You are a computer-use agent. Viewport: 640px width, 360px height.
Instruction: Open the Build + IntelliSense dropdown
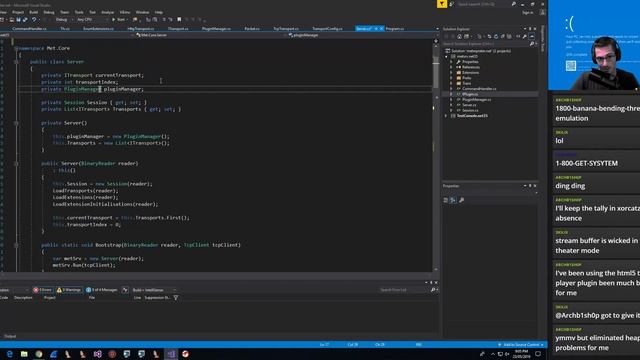(x=154, y=290)
